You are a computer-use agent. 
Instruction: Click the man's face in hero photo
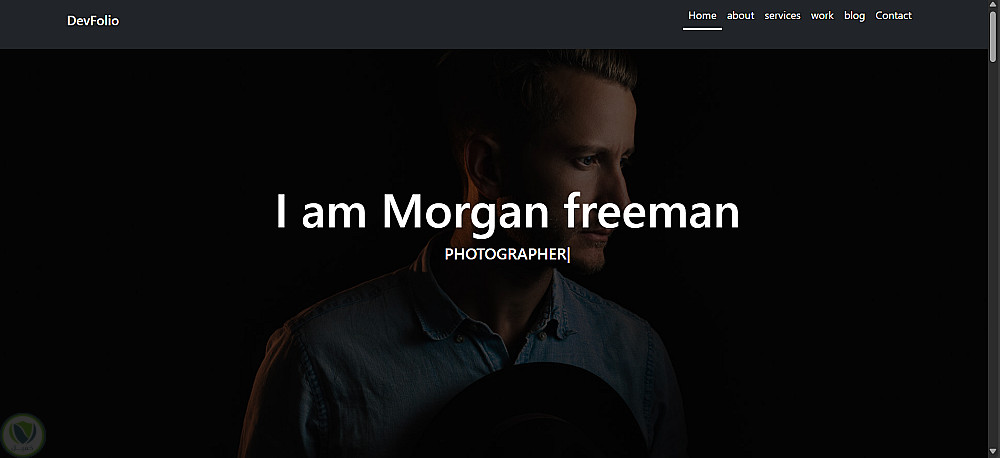pos(584,172)
